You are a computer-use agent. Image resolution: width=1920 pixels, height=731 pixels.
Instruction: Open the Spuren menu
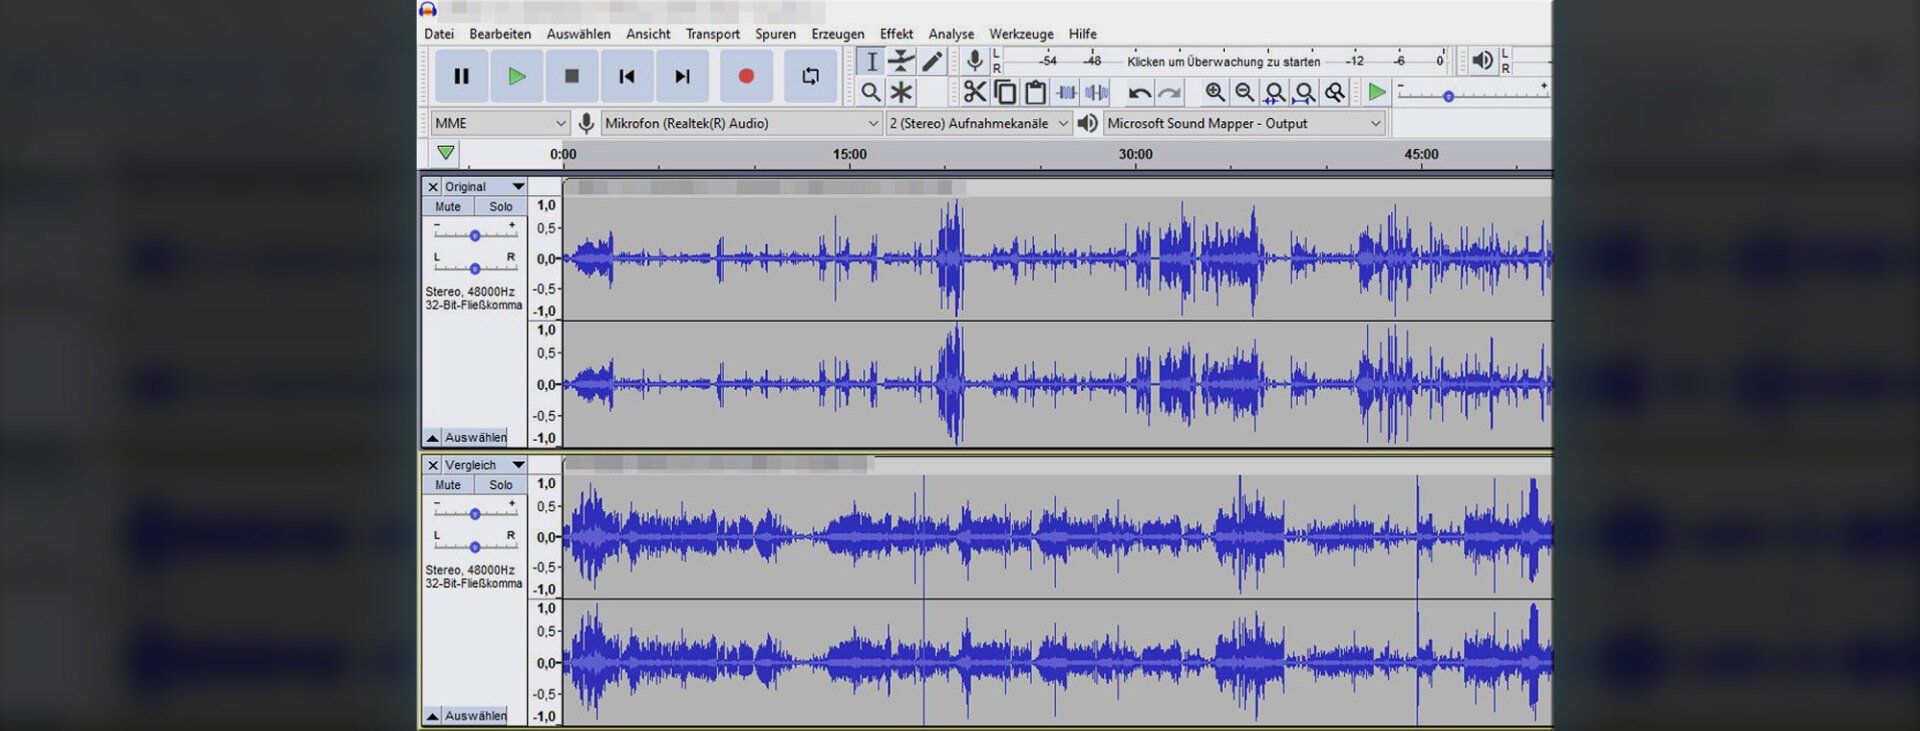click(x=775, y=34)
